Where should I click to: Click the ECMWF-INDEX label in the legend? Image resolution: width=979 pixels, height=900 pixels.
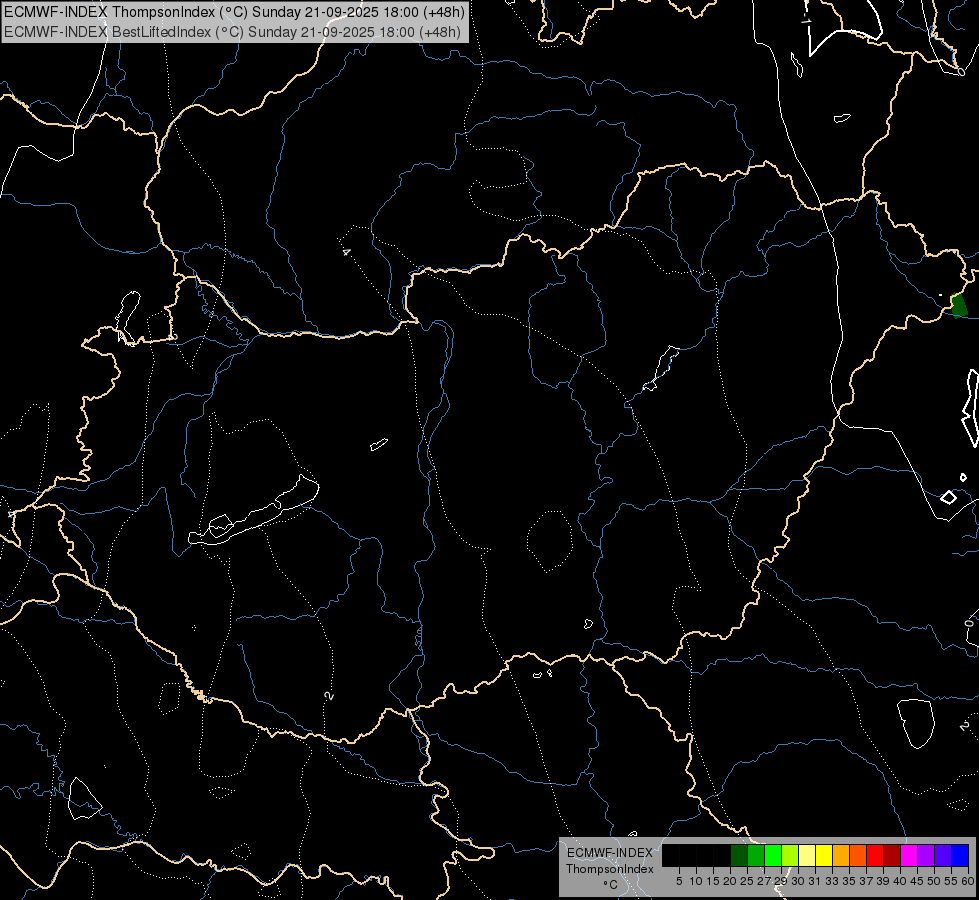click(x=609, y=853)
